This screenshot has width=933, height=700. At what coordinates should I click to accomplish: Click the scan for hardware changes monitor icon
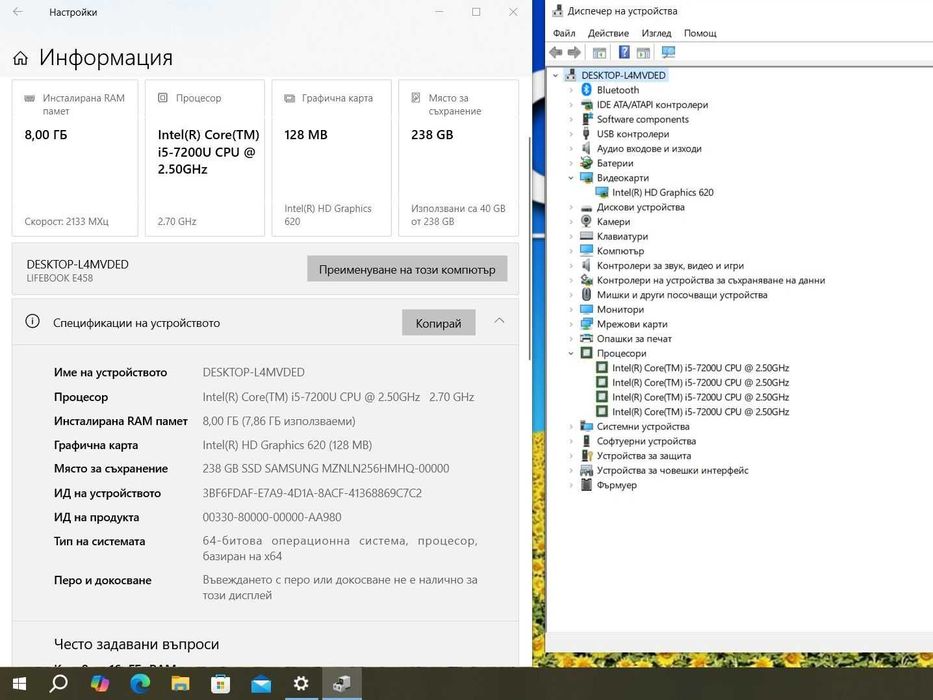pos(668,52)
